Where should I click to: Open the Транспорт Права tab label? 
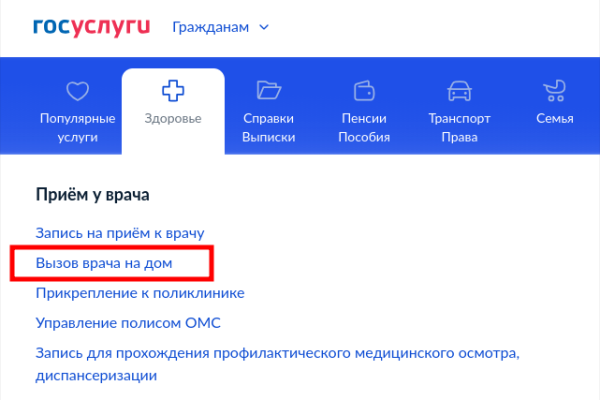460,128
